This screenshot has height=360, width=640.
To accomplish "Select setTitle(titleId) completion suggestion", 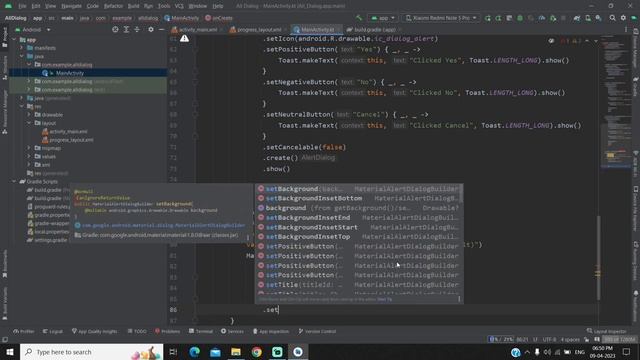I will (x=359, y=285).
